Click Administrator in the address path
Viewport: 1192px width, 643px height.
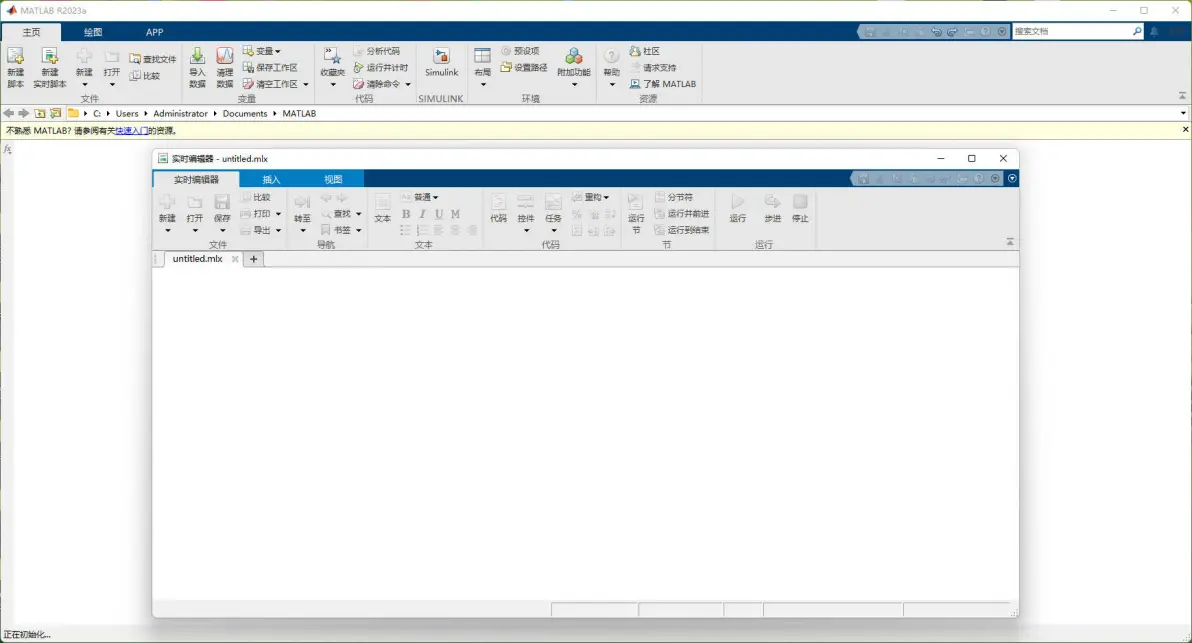pyautogui.click(x=180, y=113)
